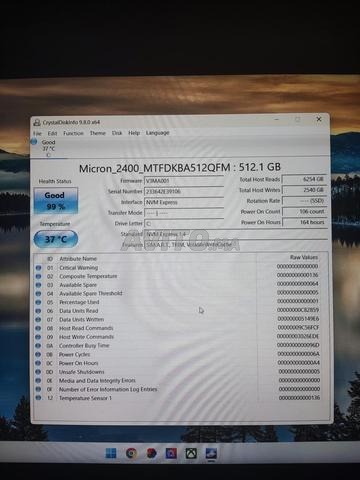Open the Xbox app in the taskbar
360x480 pixels.
pyautogui.click(x=191, y=453)
